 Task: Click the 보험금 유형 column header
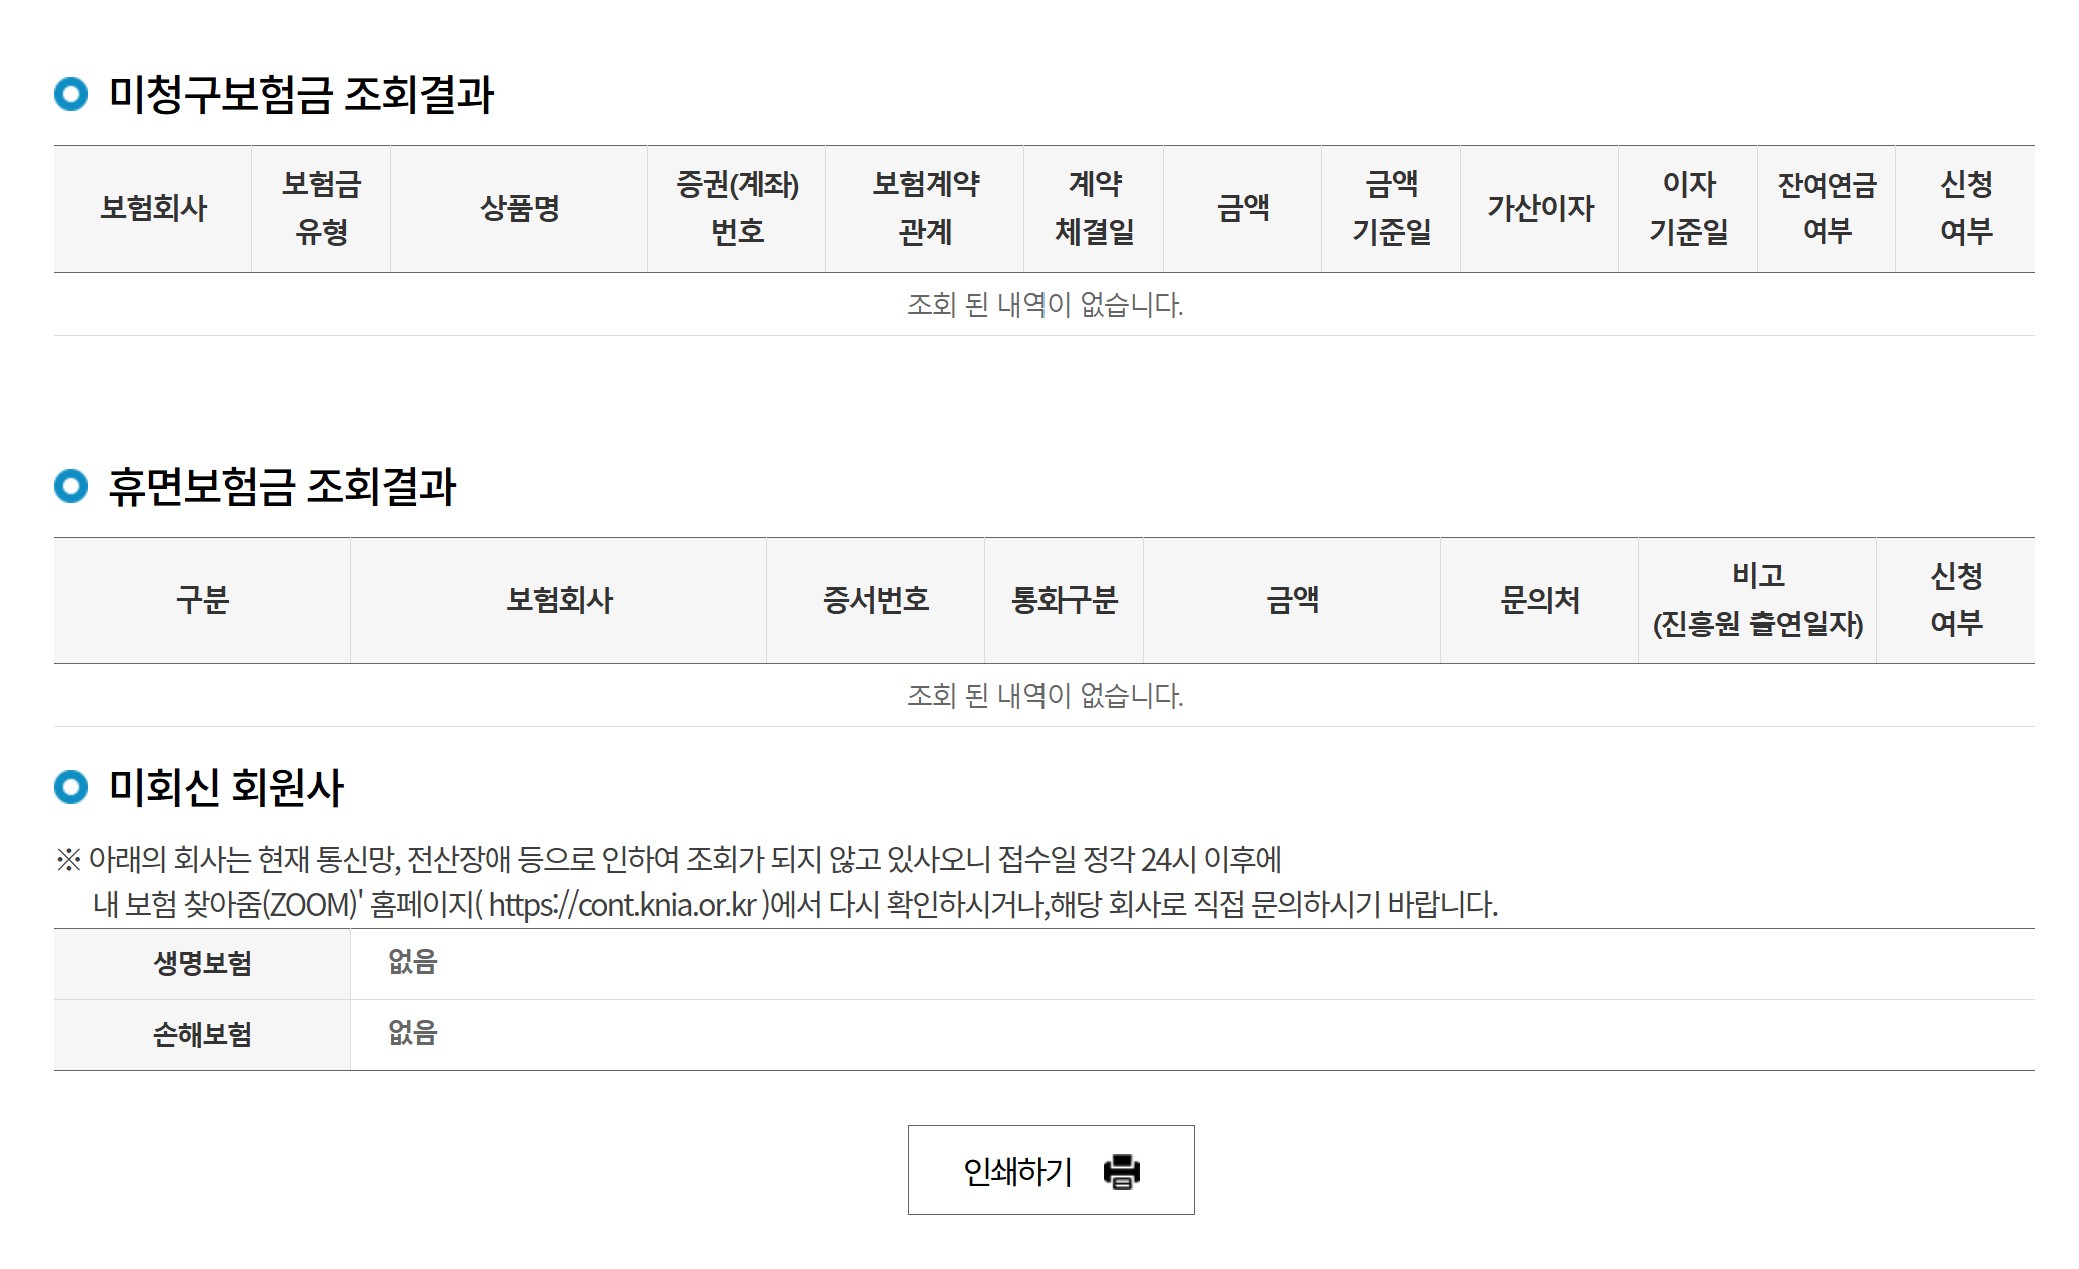321,208
